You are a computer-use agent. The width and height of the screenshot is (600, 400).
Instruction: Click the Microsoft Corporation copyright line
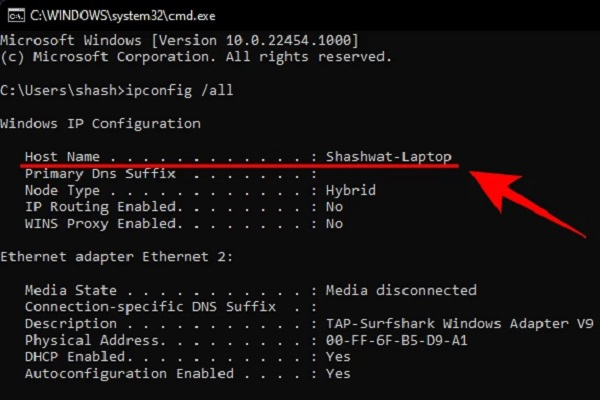196,57
